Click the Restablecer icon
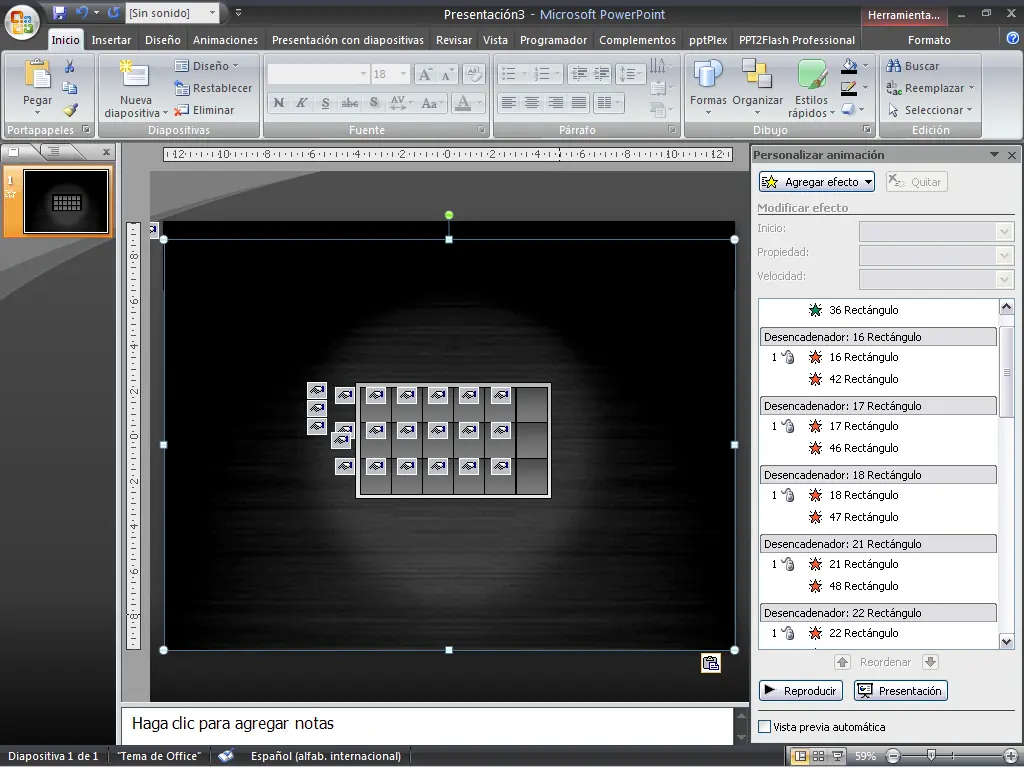 (x=181, y=88)
